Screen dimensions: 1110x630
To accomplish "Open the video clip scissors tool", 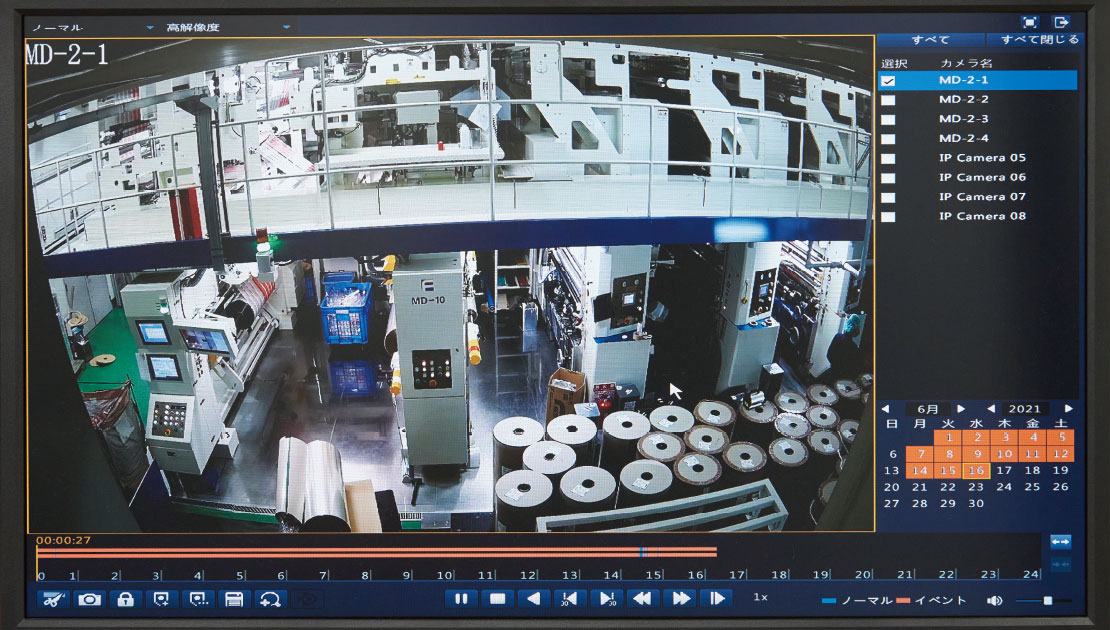I will (x=52, y=599).
